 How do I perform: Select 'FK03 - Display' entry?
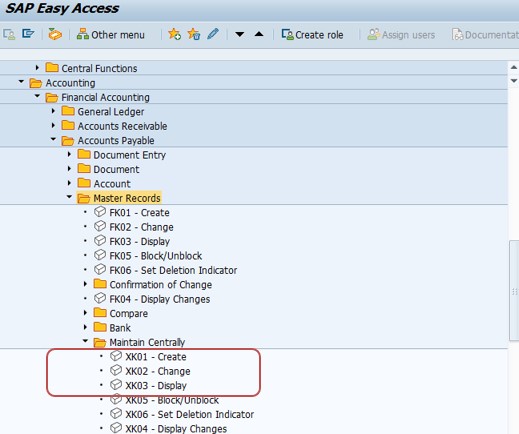click(140, 241)
